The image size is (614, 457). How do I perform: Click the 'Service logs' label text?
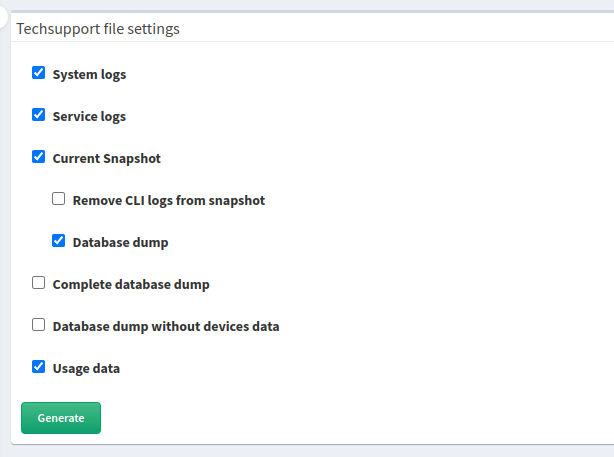[x=89, y=116]
